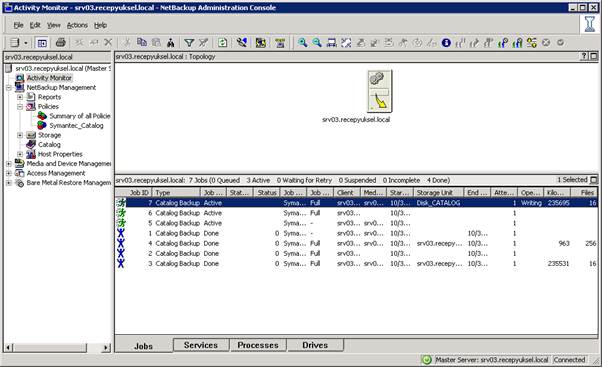Click the paste icon in the toolbar
602x367 pixels.
[156, 43]
